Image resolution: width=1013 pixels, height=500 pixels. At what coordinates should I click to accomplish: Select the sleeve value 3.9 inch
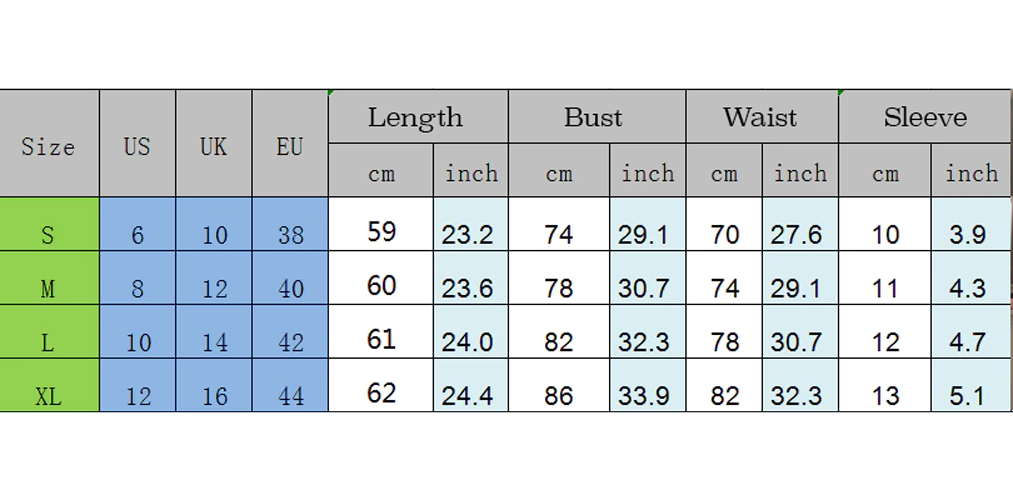pyautogui.click(x=967, y=235)
